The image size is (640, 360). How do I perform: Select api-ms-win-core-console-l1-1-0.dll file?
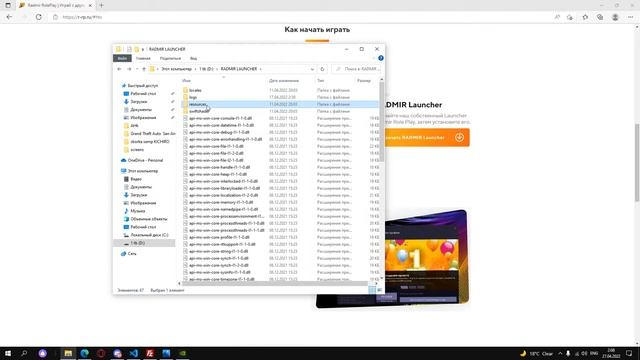[220, 118]
